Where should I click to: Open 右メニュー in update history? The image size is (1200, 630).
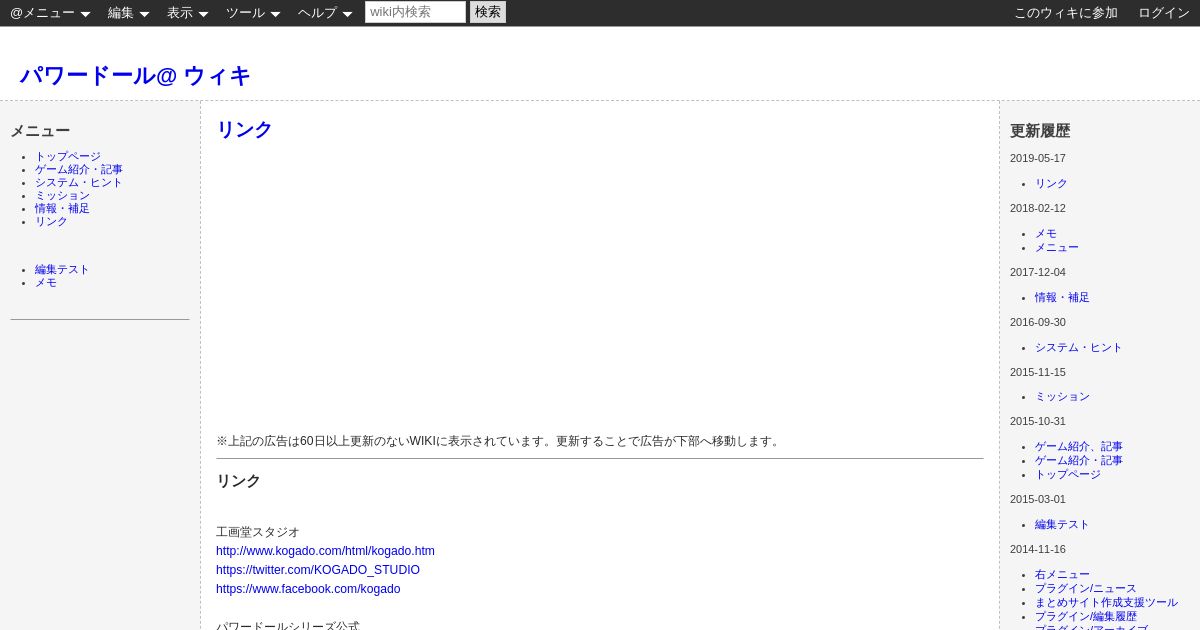click(1062, 575)
